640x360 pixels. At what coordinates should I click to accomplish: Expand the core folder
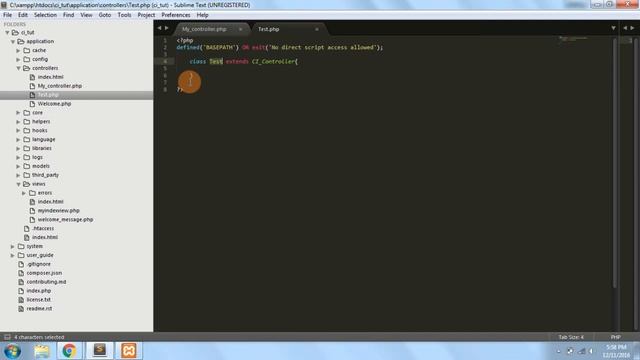pyautogui.click(x=18, y=113)
